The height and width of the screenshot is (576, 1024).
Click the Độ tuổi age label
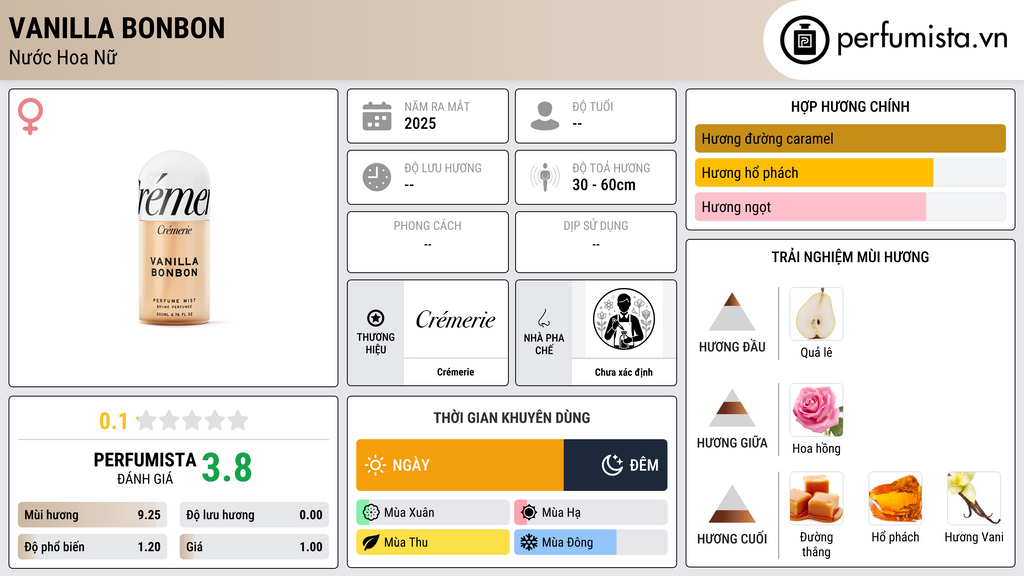[x=593, y=106]
